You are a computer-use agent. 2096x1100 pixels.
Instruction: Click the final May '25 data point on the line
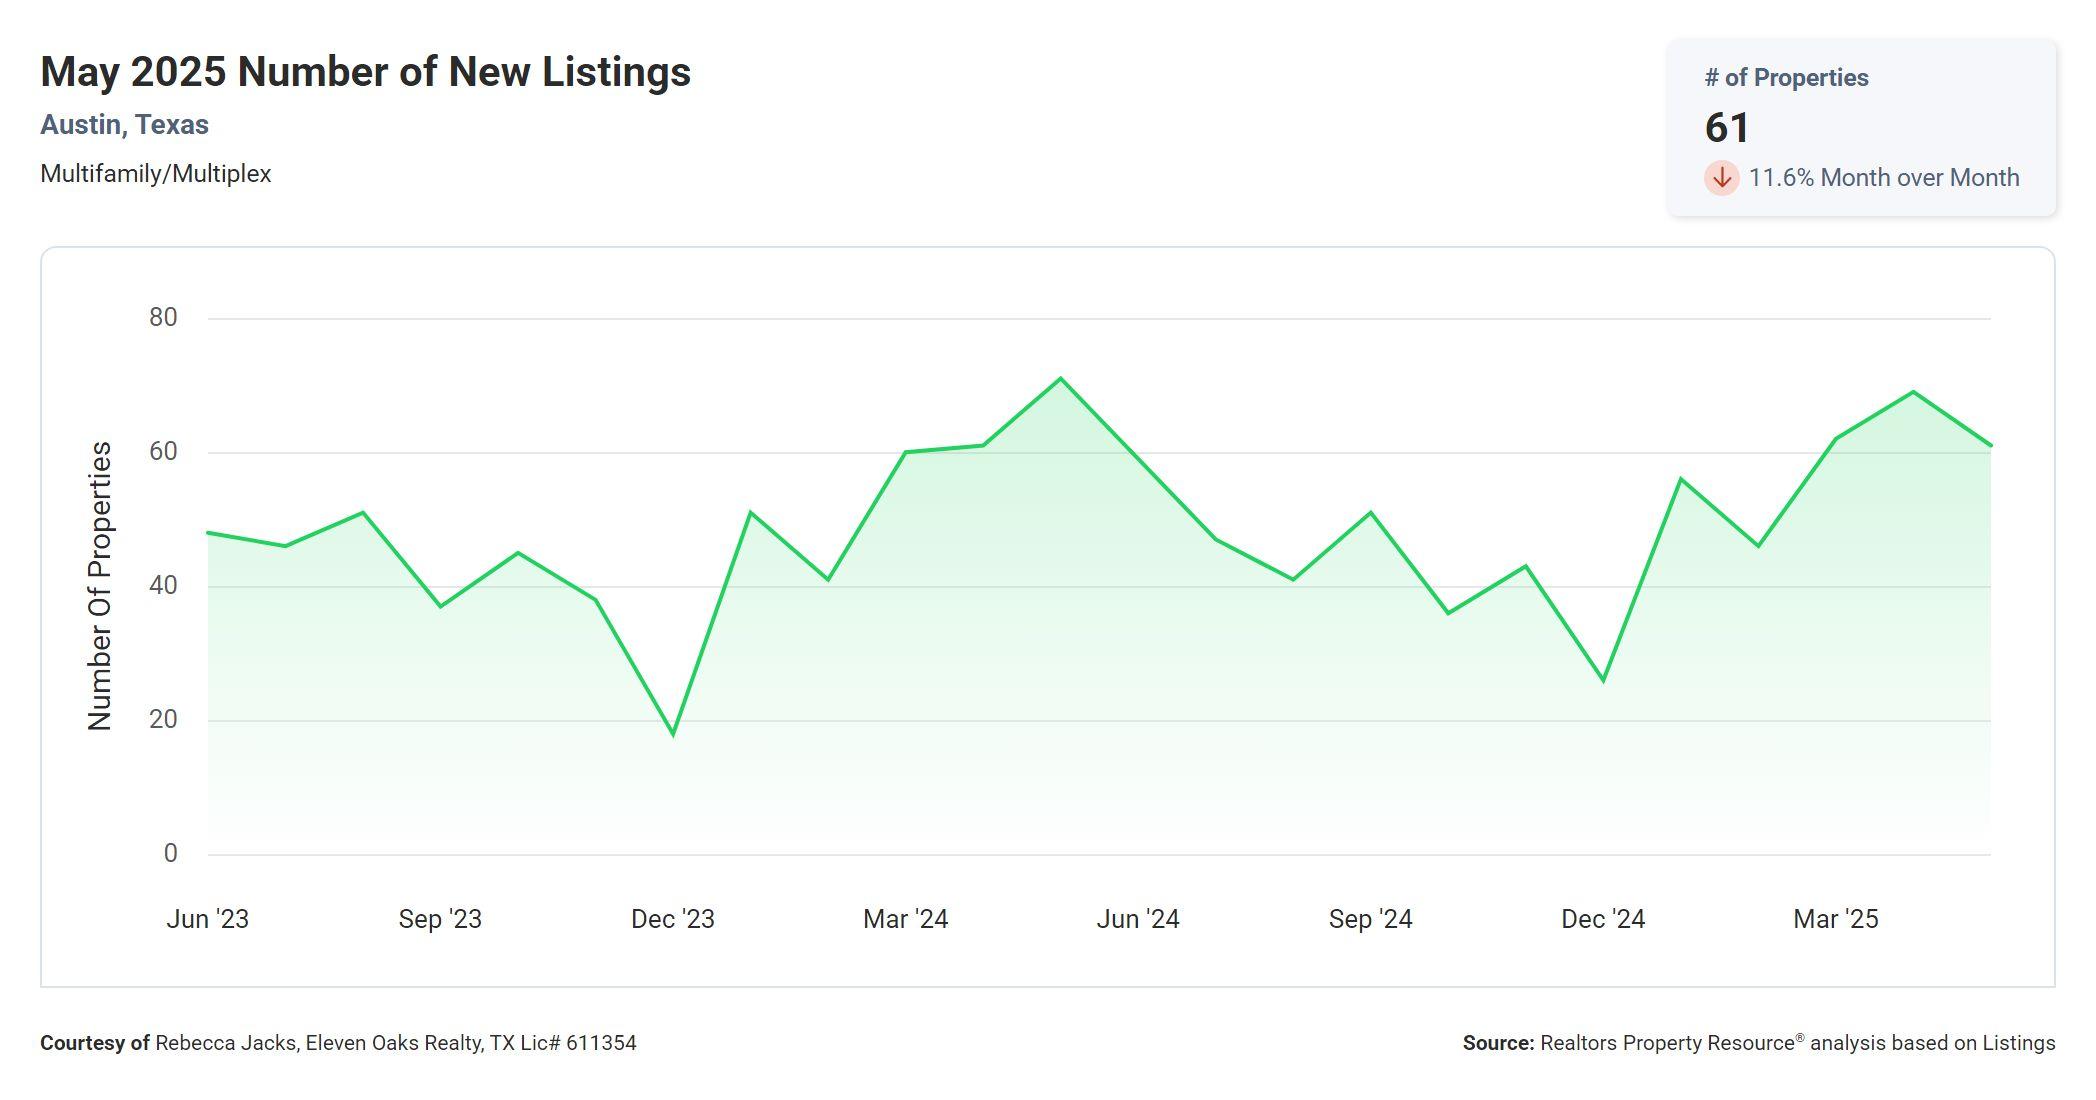(x=1990, y=446)
